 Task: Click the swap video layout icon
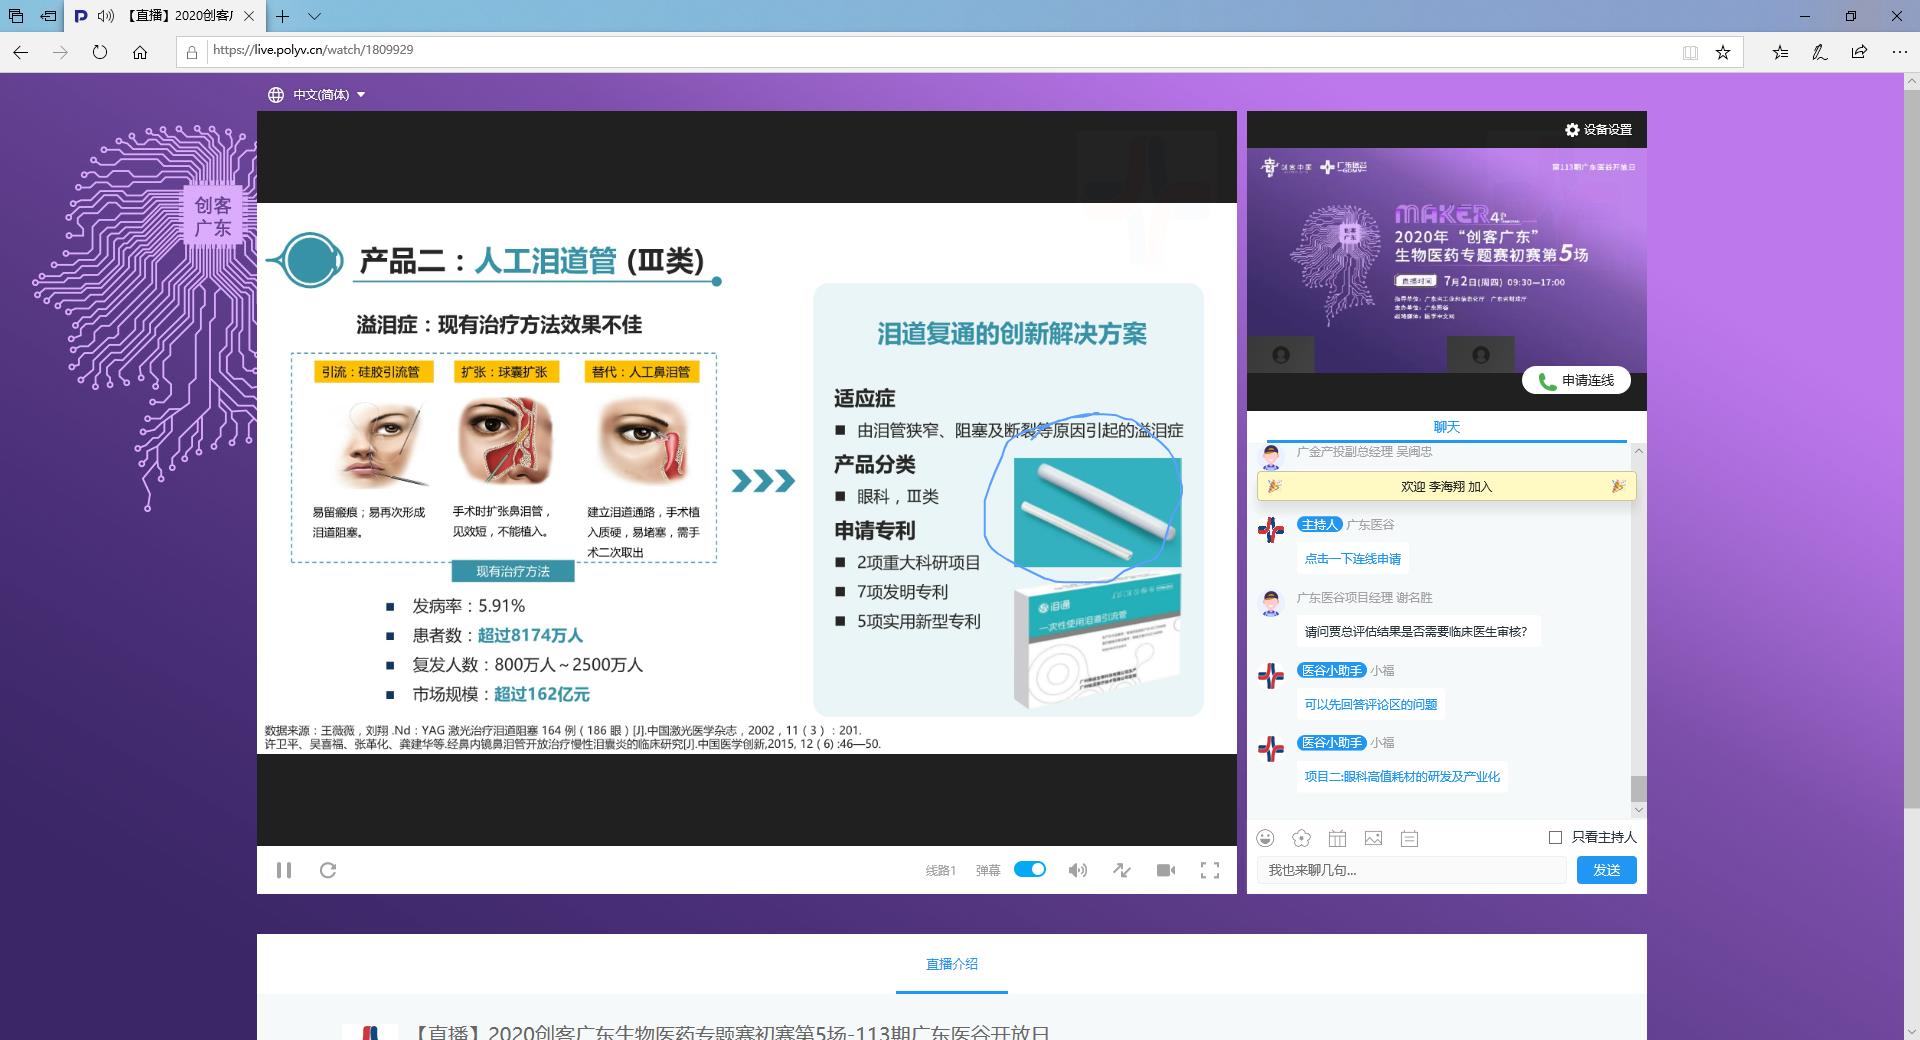[1122, 870]
